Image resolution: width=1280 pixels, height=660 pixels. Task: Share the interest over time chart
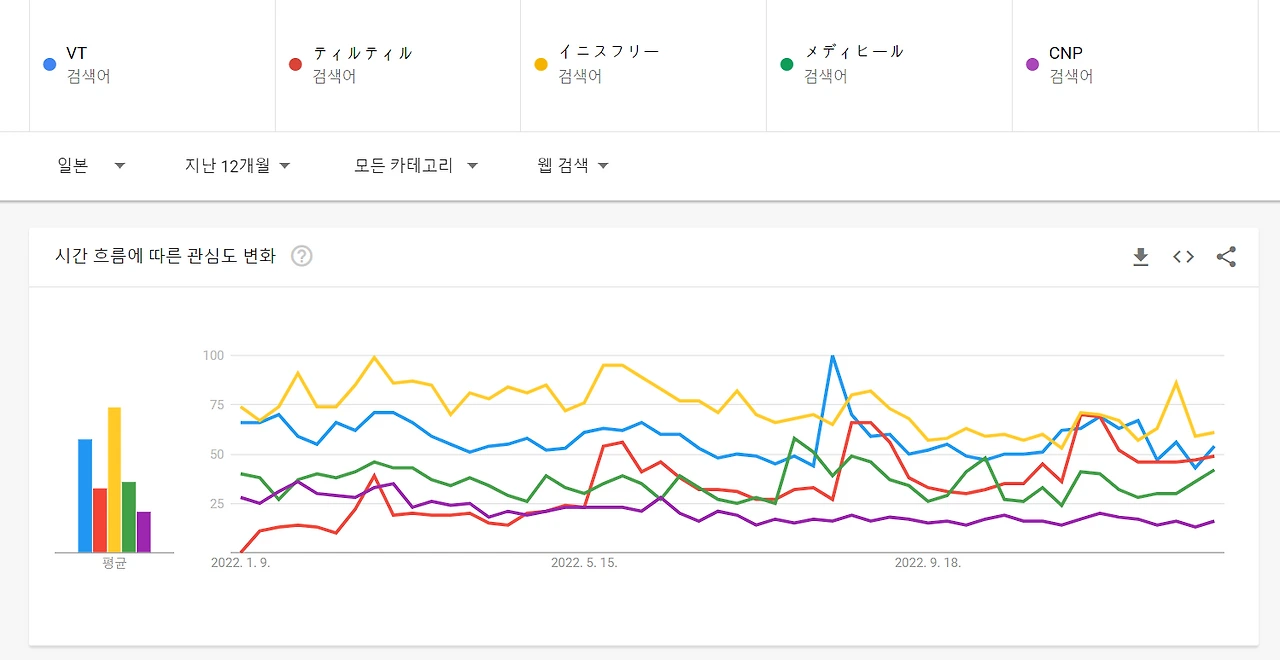point(1226,257)
